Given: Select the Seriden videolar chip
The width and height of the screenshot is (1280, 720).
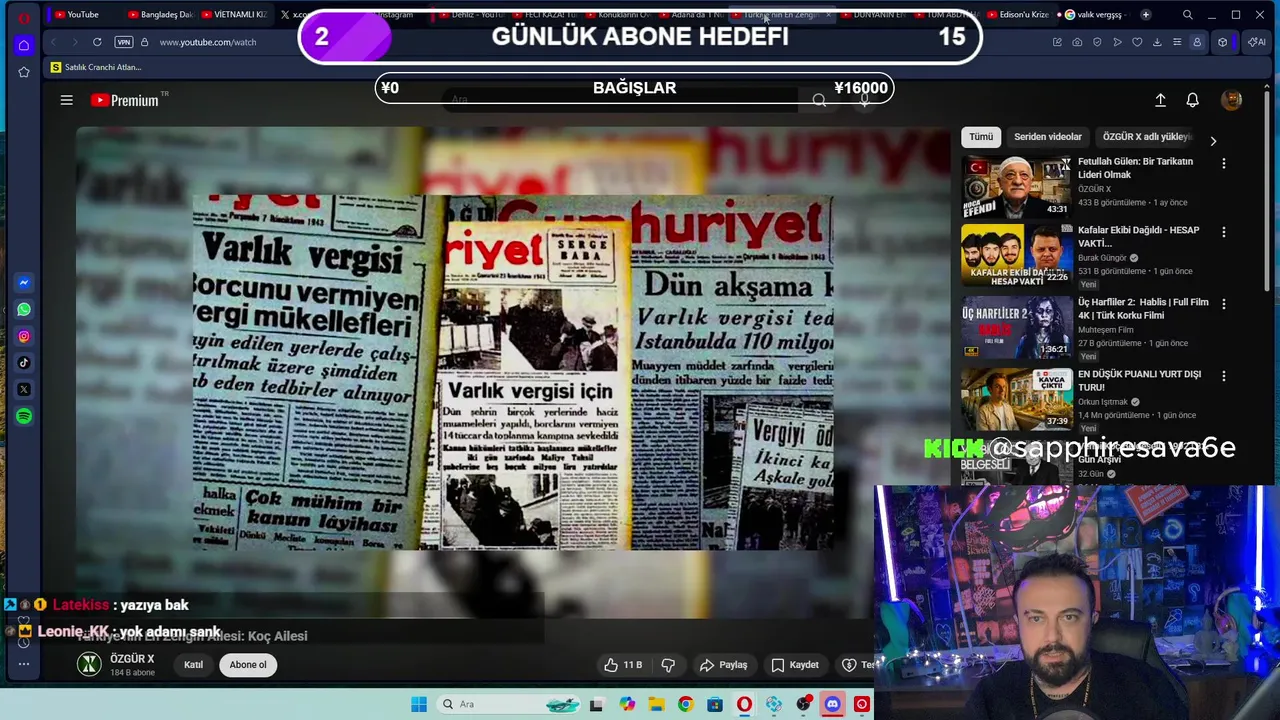Looking at the screenshot, I should click(1048, 137).
